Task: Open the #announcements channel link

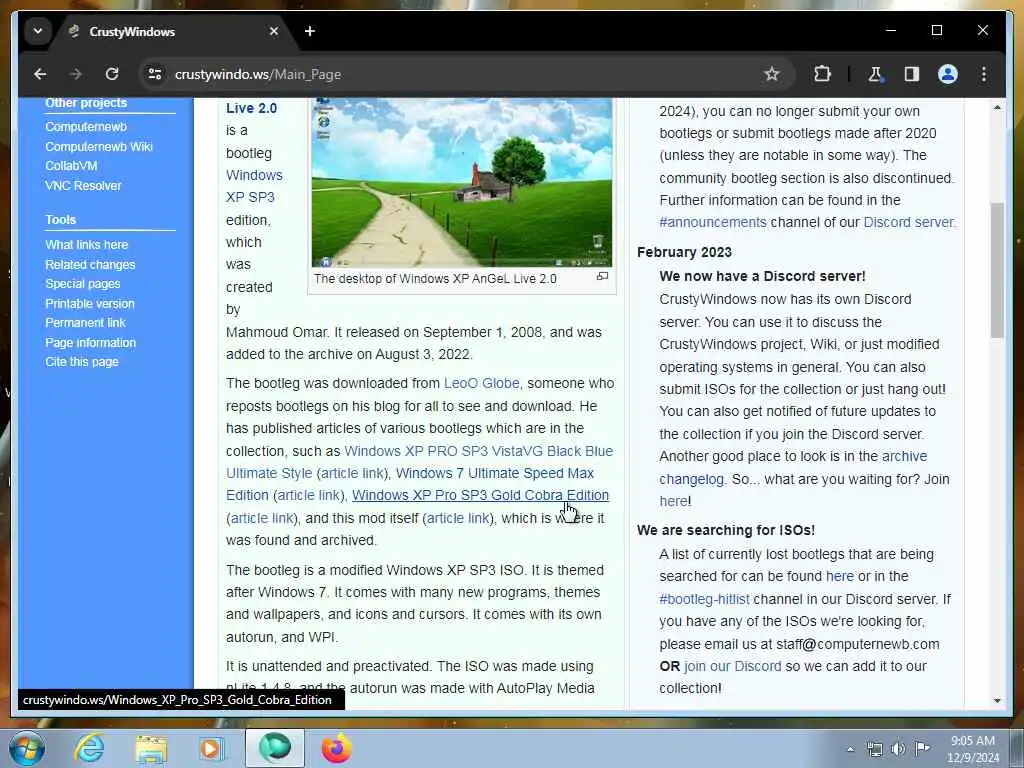Action: point(712,223)
